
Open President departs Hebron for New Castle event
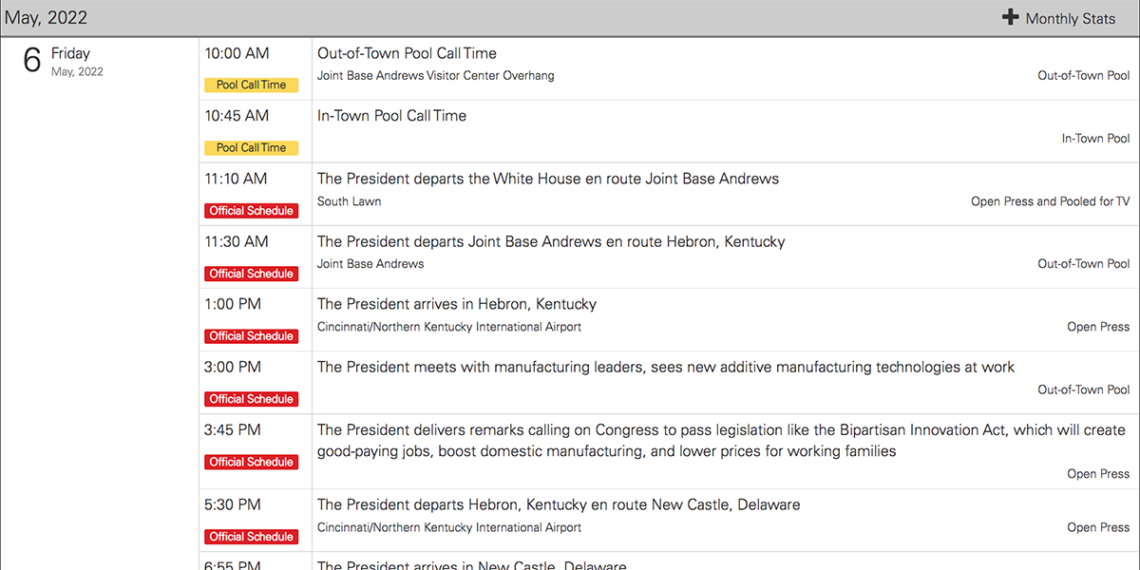click(558, 504)
